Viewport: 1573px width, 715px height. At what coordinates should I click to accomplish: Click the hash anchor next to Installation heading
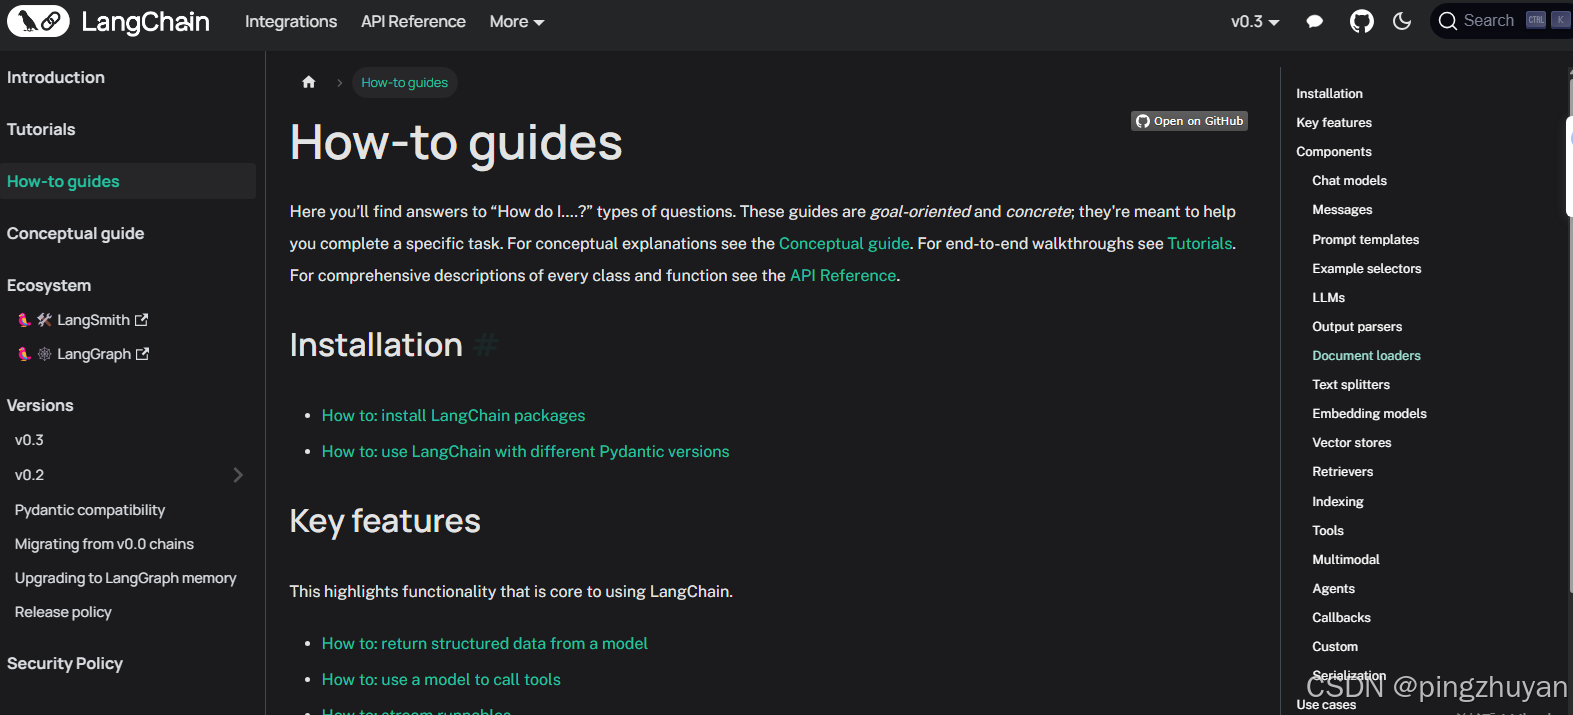click(x=486, y=345)
